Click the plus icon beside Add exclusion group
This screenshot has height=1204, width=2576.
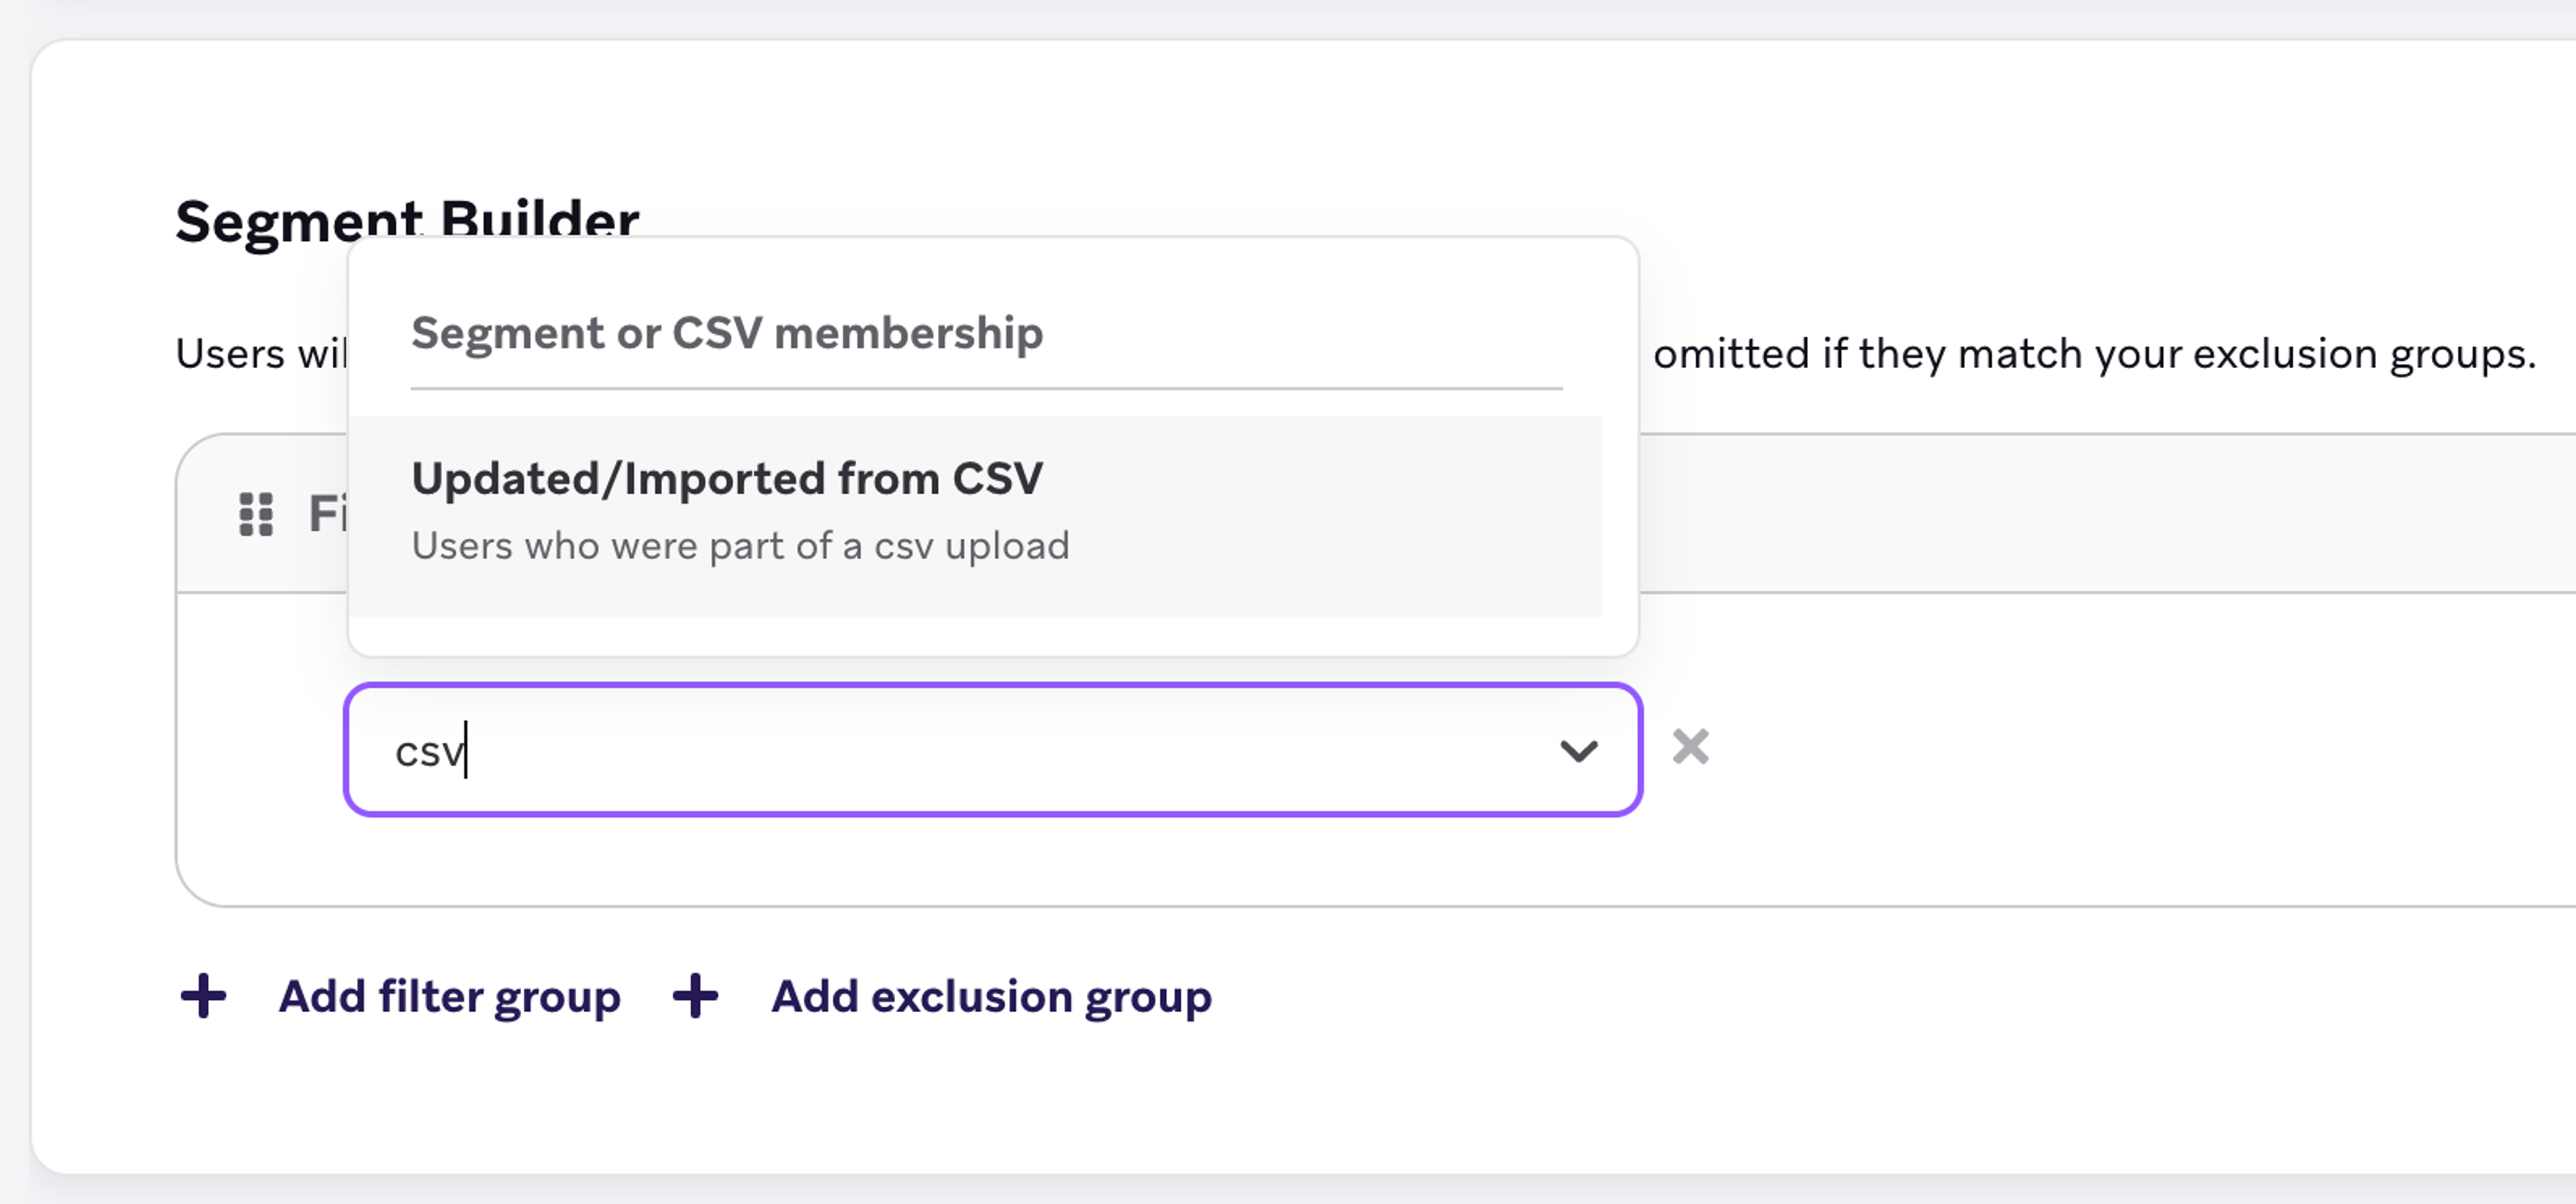pos(697,996)
